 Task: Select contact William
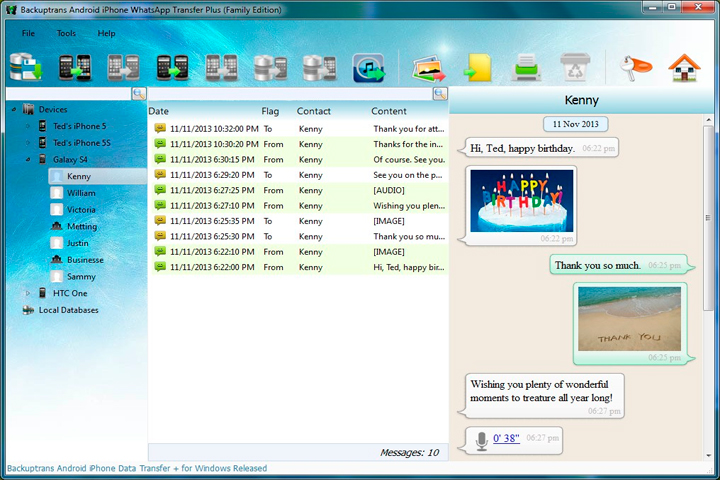pyautogui.click(x=81, y=193)
